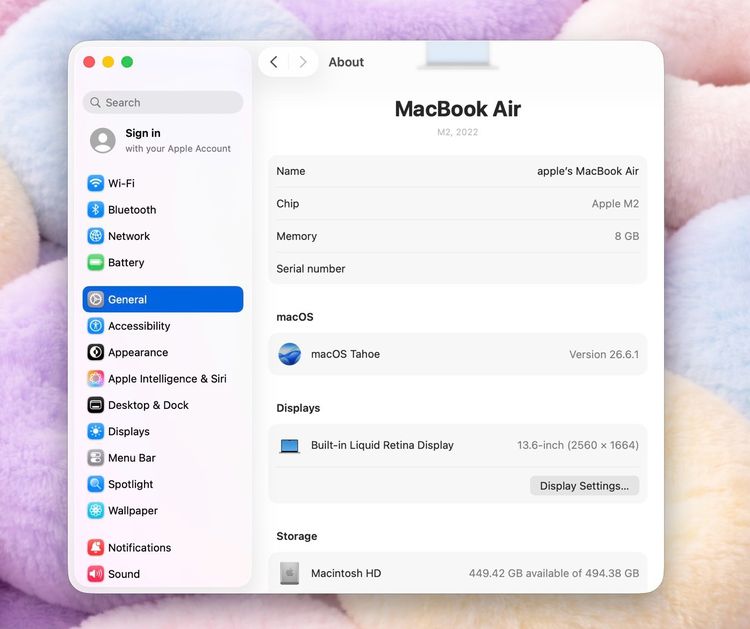This screenshot has height=629, width=750.
Task: Click the "Macintosh HD" label
Action: pyautogui.click(x=346, y=573)
